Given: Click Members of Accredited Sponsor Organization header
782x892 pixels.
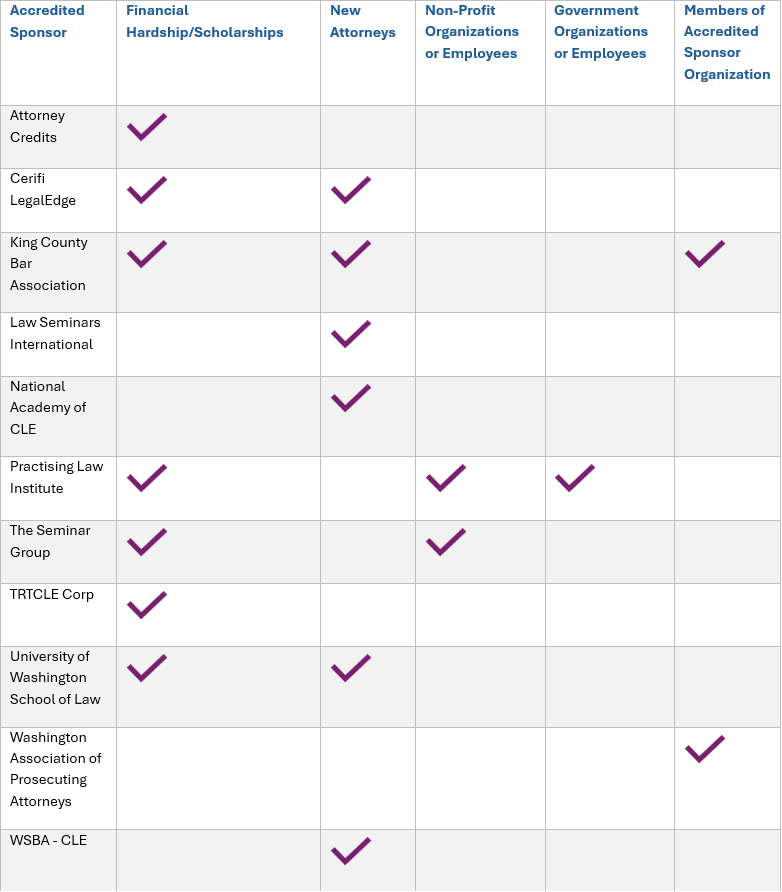Looking at the screenshot, I should click(727, 42).
